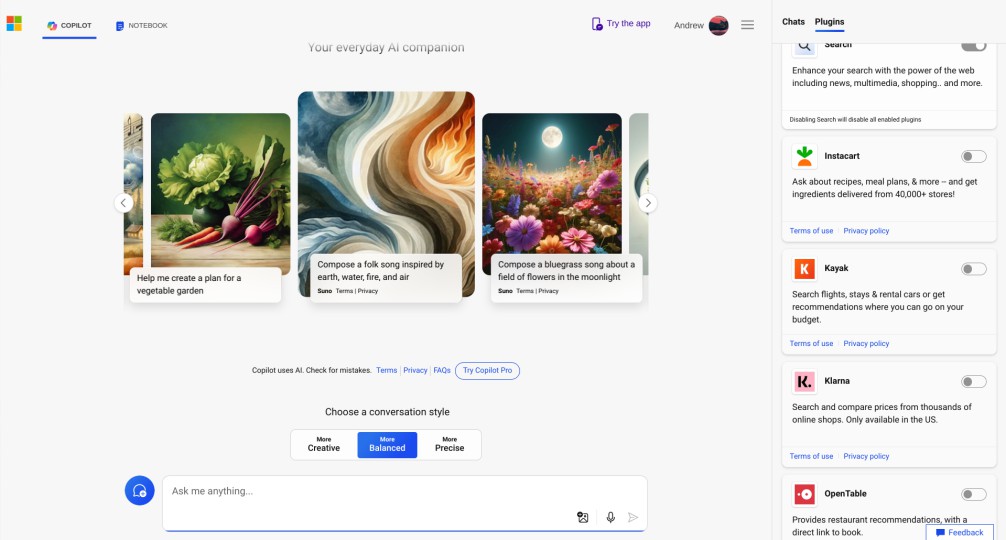Select More Creative conversation style
This screenshot has width=1006, height=540.
324,444
